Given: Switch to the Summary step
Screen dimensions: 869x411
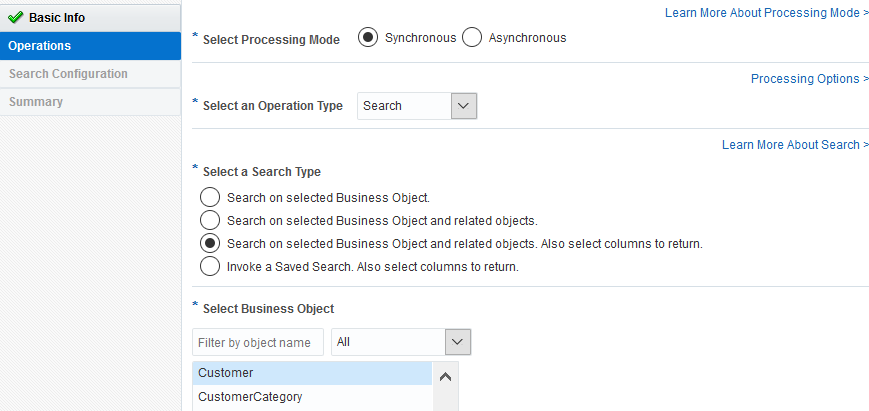Looking at the screenshot, I should [36, 102].
